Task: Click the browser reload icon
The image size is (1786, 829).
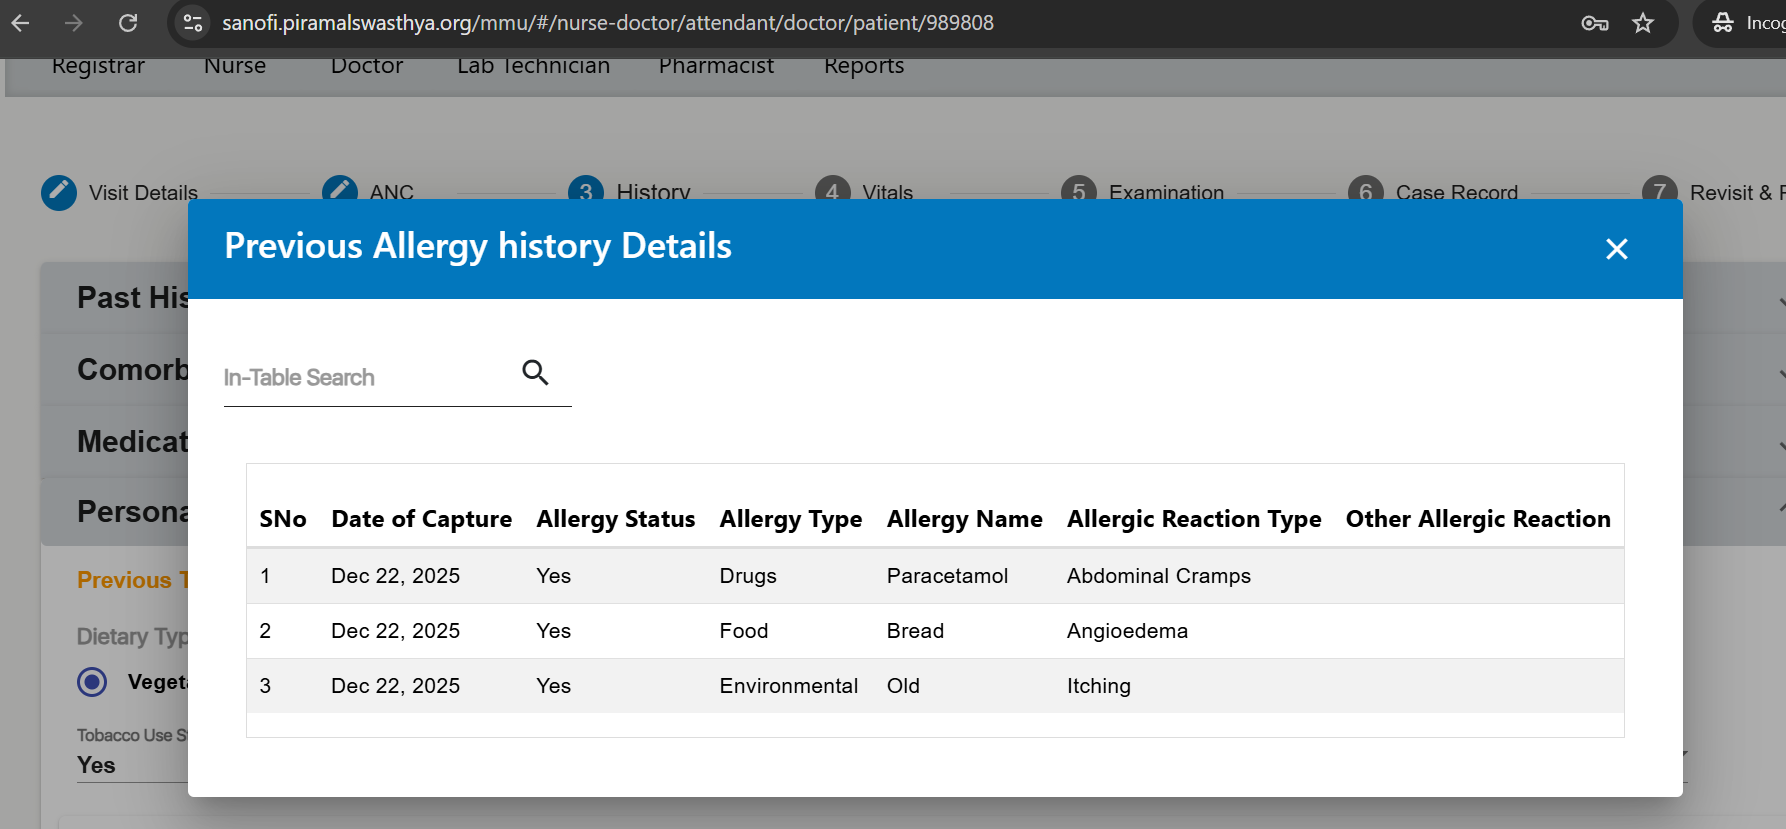Action: pos(128,23)
